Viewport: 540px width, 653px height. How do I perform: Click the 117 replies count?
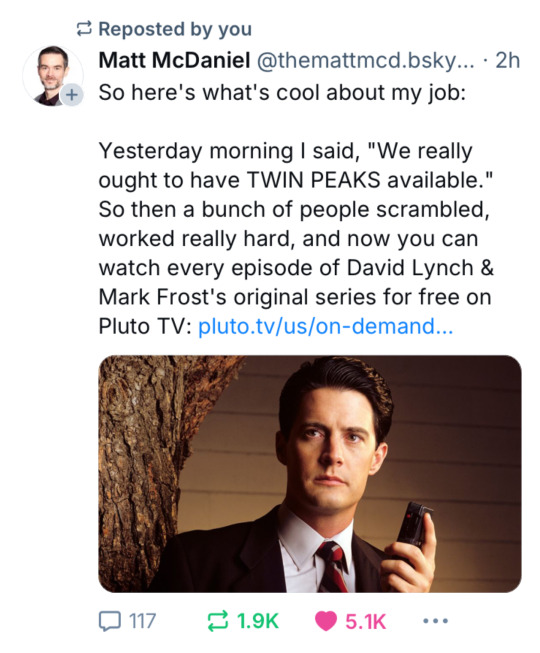[x=142, y=621]
